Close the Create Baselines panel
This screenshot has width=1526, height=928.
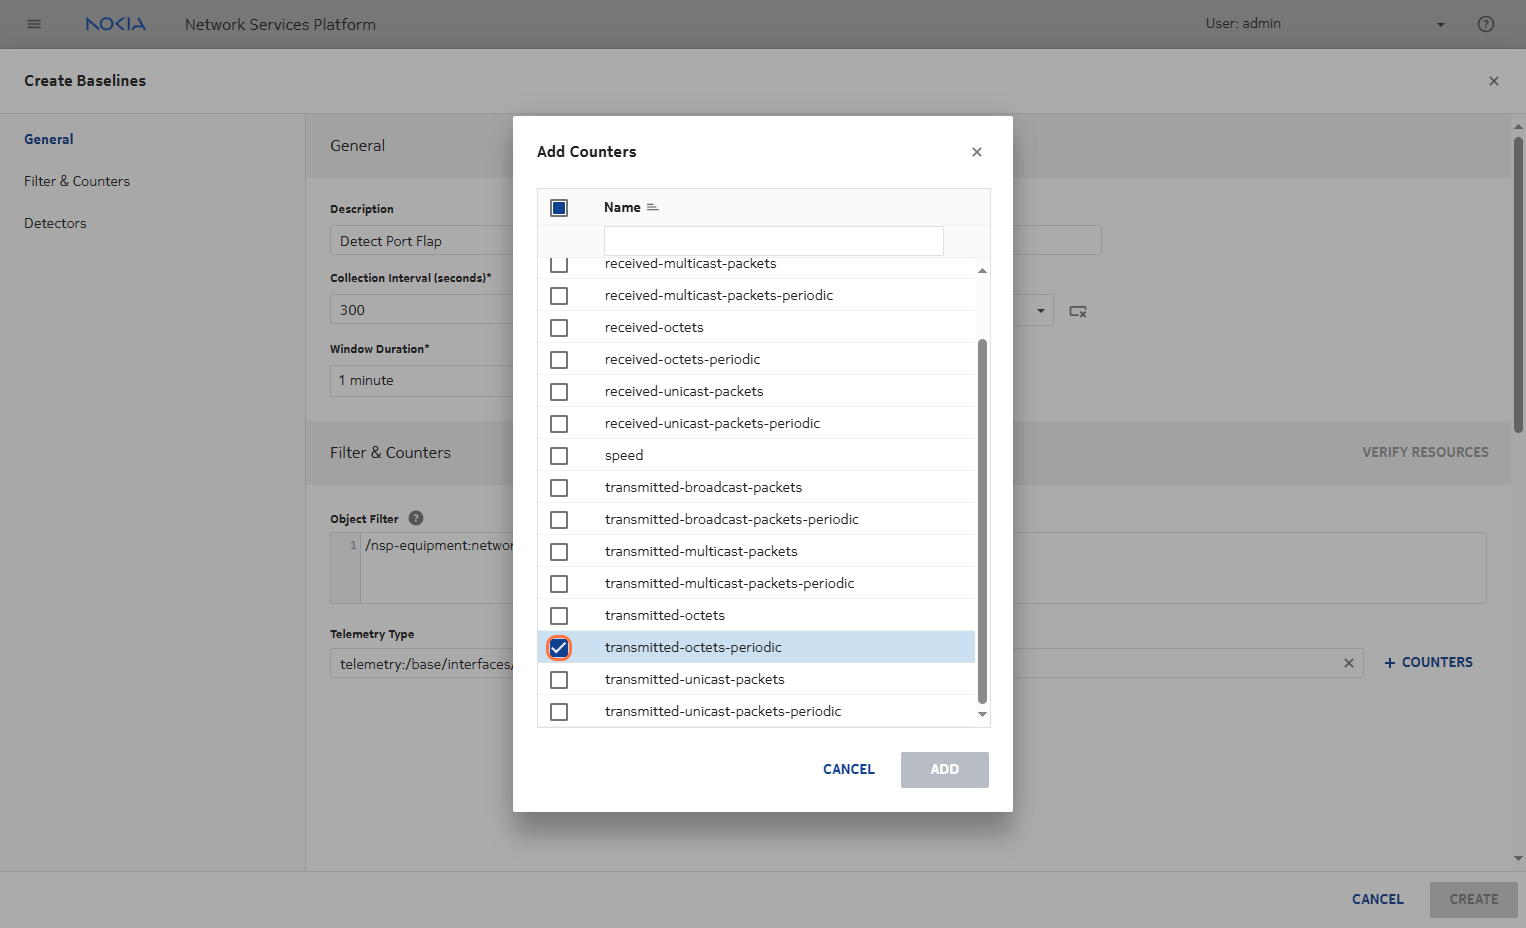pos(1493,81)
